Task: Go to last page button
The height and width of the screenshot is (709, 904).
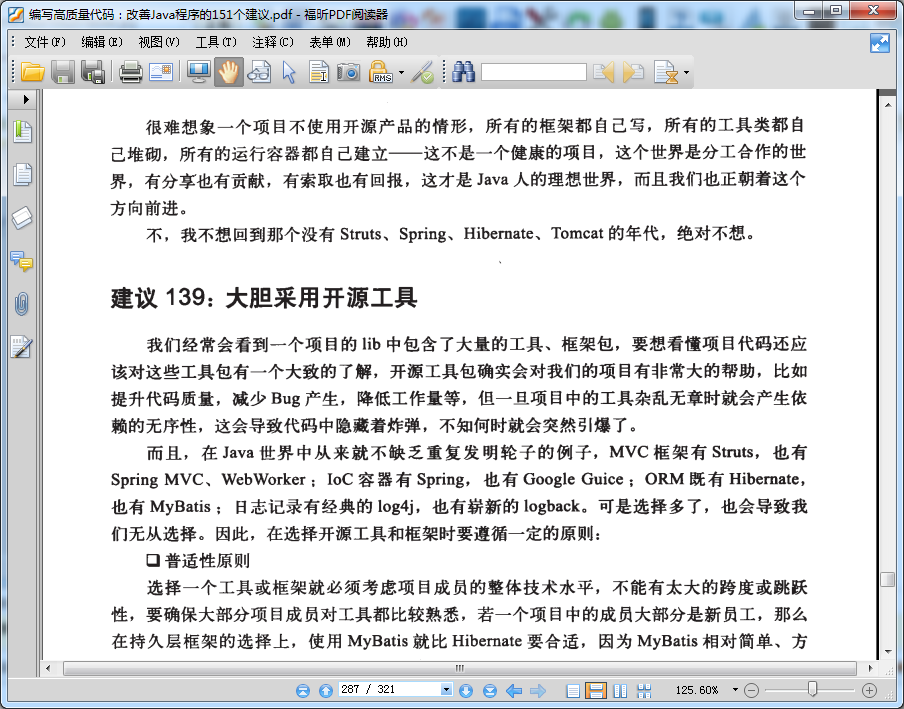Action: point(489,691)
